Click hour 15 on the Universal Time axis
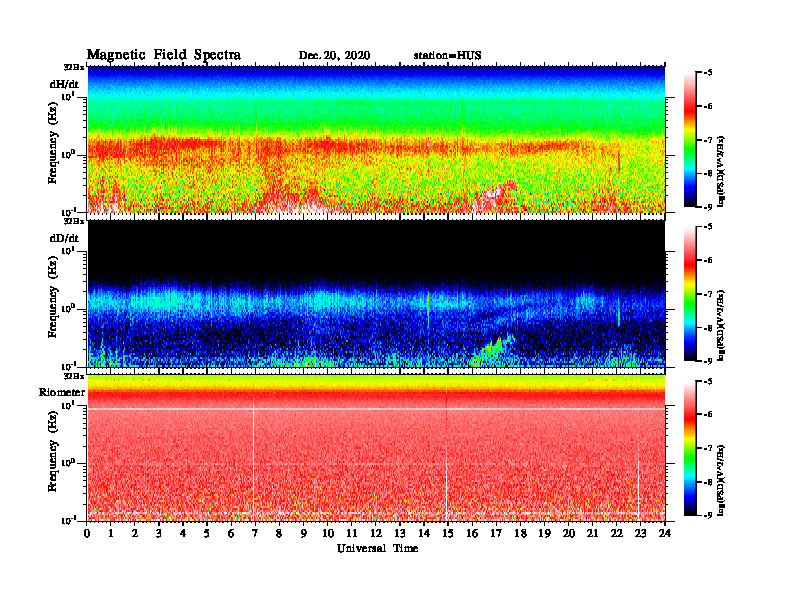Image resolution: width=792 pixels, height=612 pixels. (x=448, y=533)
